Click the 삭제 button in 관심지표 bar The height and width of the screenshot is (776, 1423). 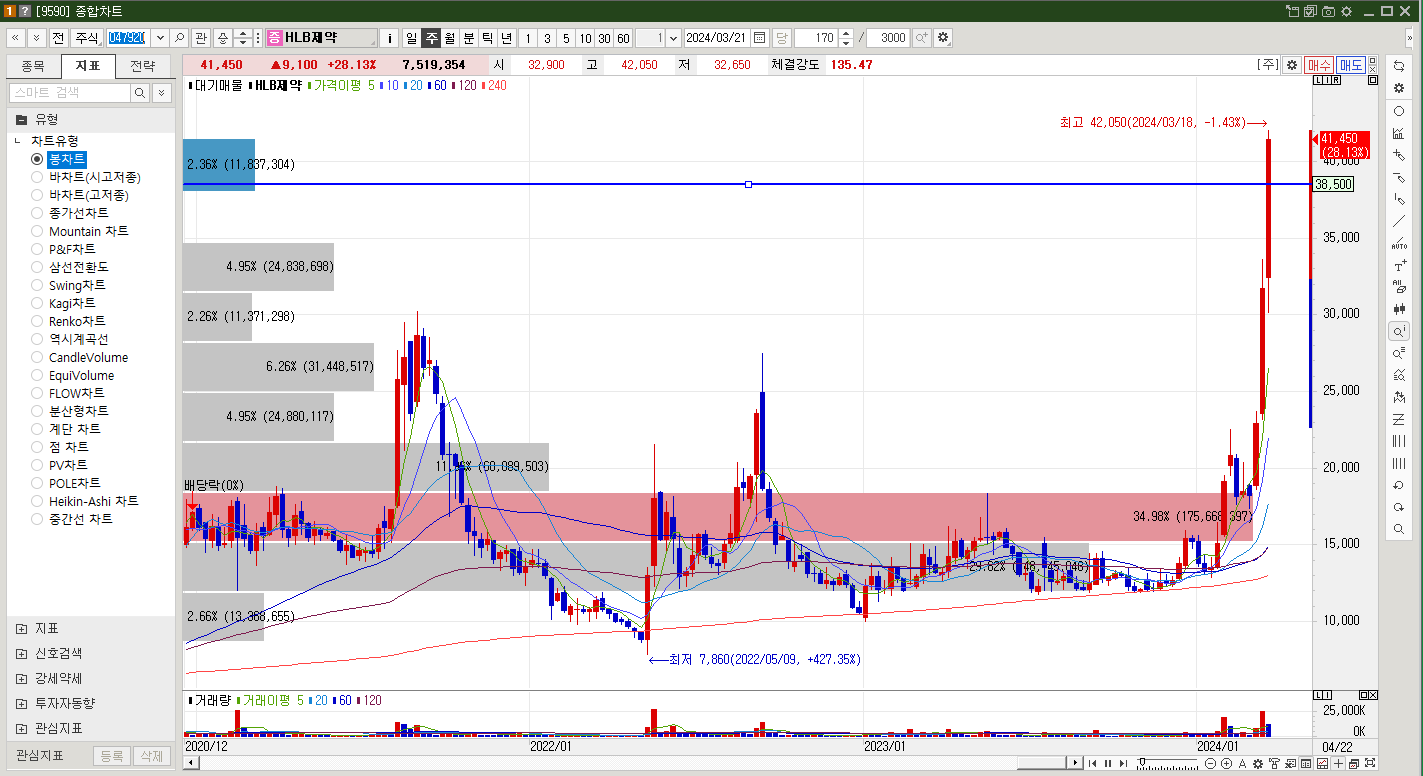point(151,757)
